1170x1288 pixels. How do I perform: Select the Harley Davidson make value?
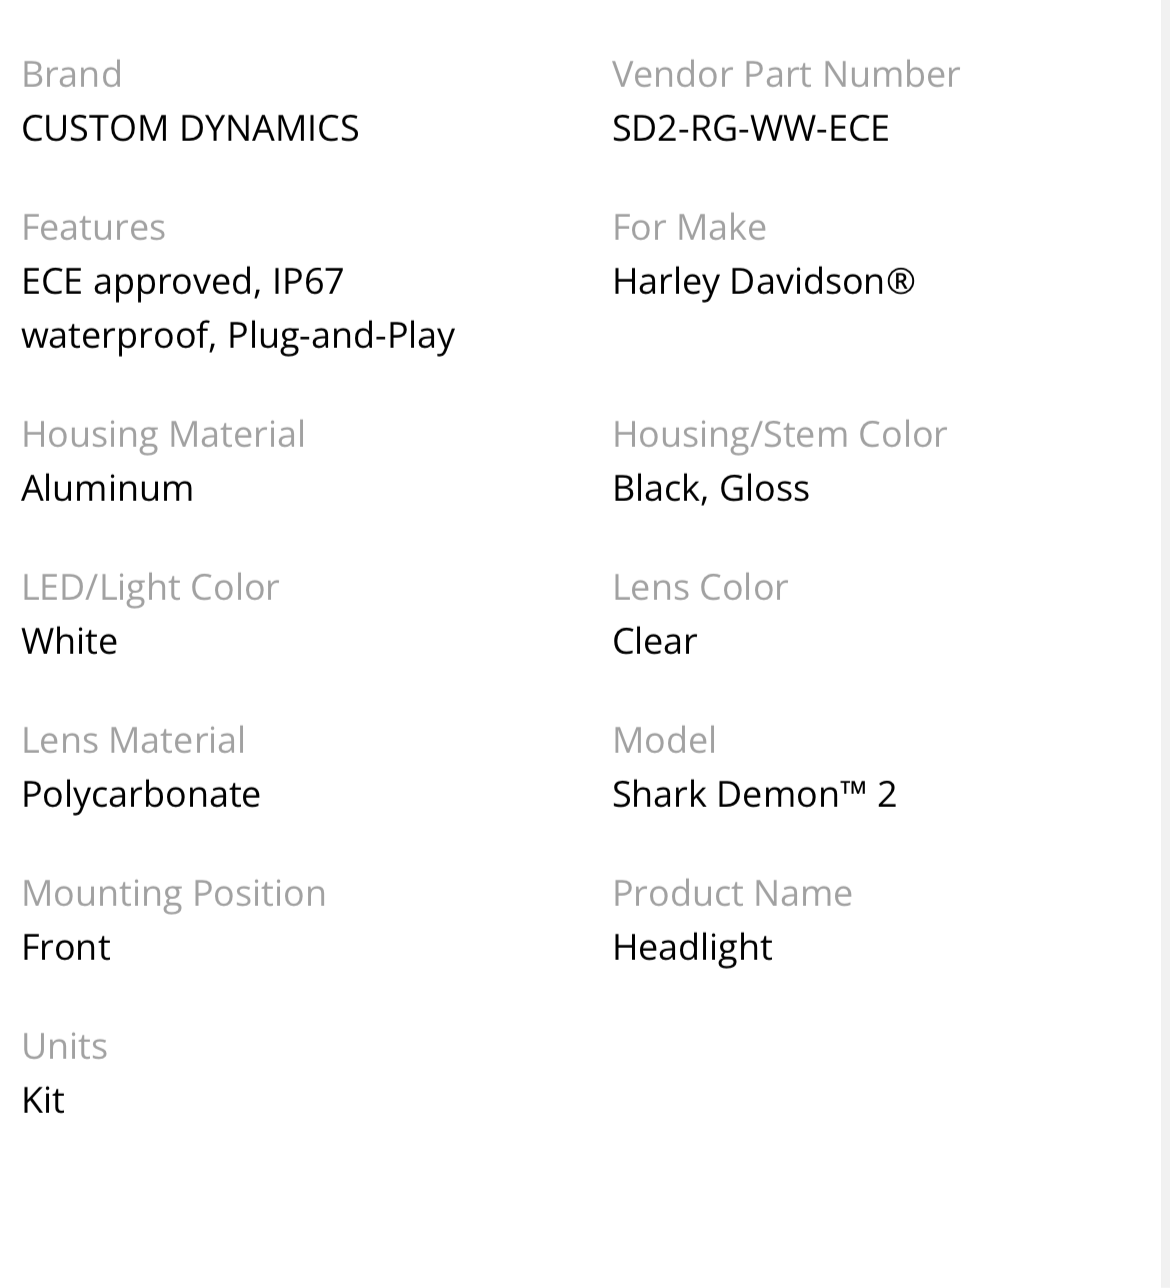(763, 281)
